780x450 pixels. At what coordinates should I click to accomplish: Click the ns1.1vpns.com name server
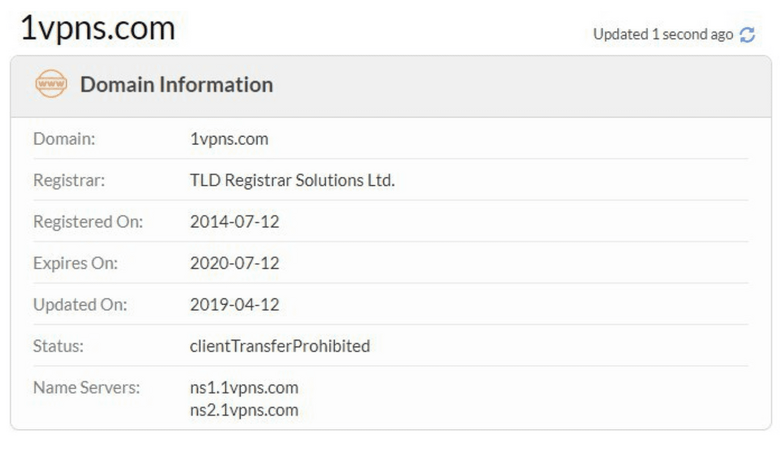pyautogui.click(x=244, y=387)
